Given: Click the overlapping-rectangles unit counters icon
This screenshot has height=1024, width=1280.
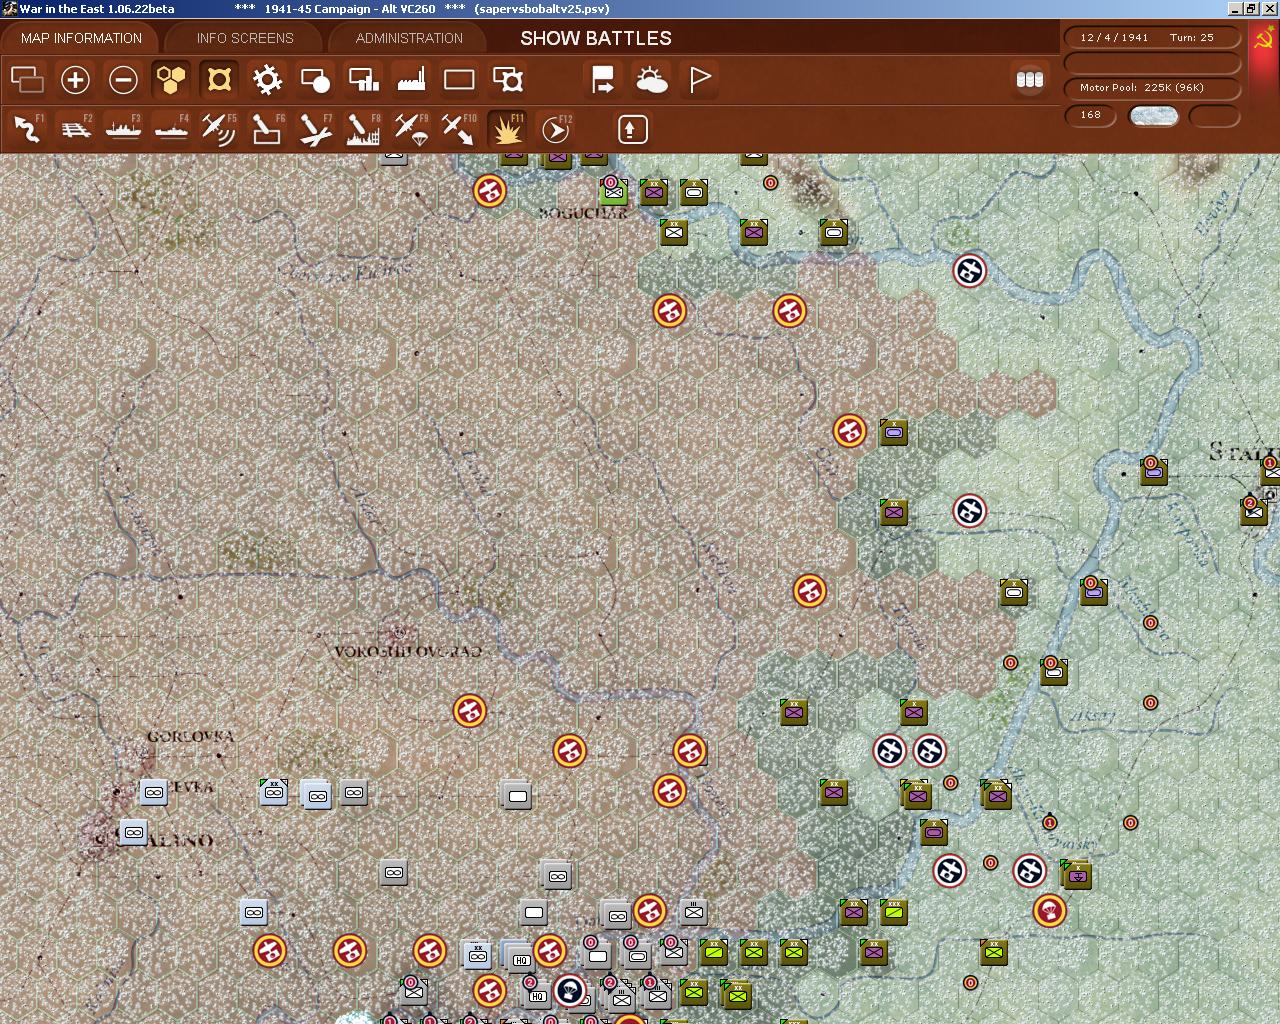Looking at the screenshot, I should [27, 80].
